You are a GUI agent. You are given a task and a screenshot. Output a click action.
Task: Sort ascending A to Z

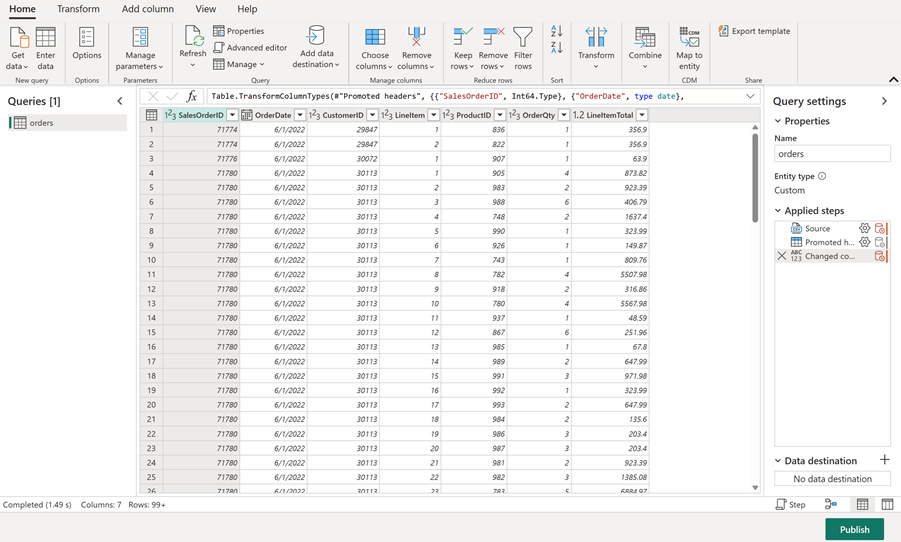click(556, 31)
